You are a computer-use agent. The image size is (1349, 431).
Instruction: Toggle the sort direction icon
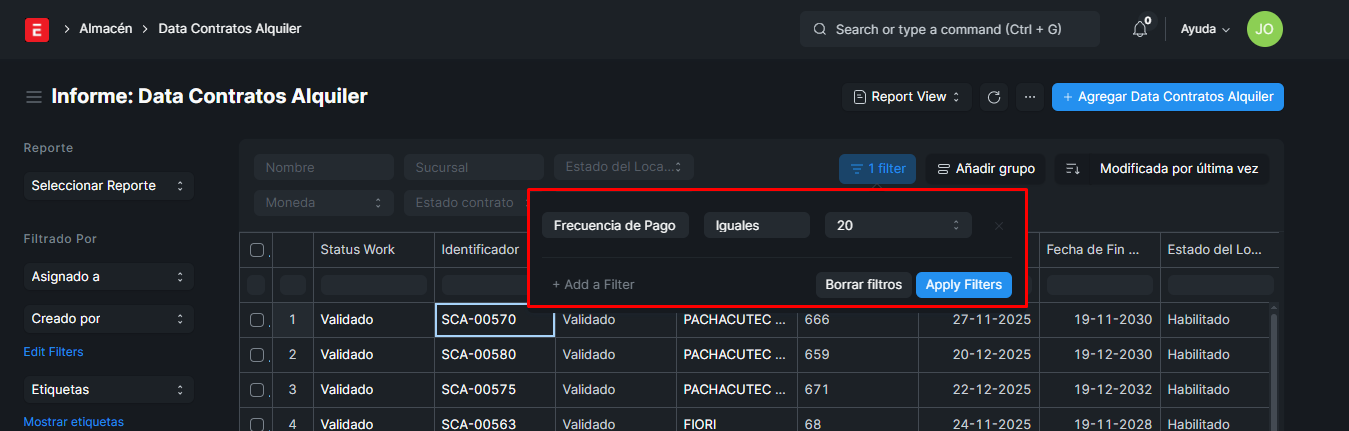click(x=1073, y=169)
